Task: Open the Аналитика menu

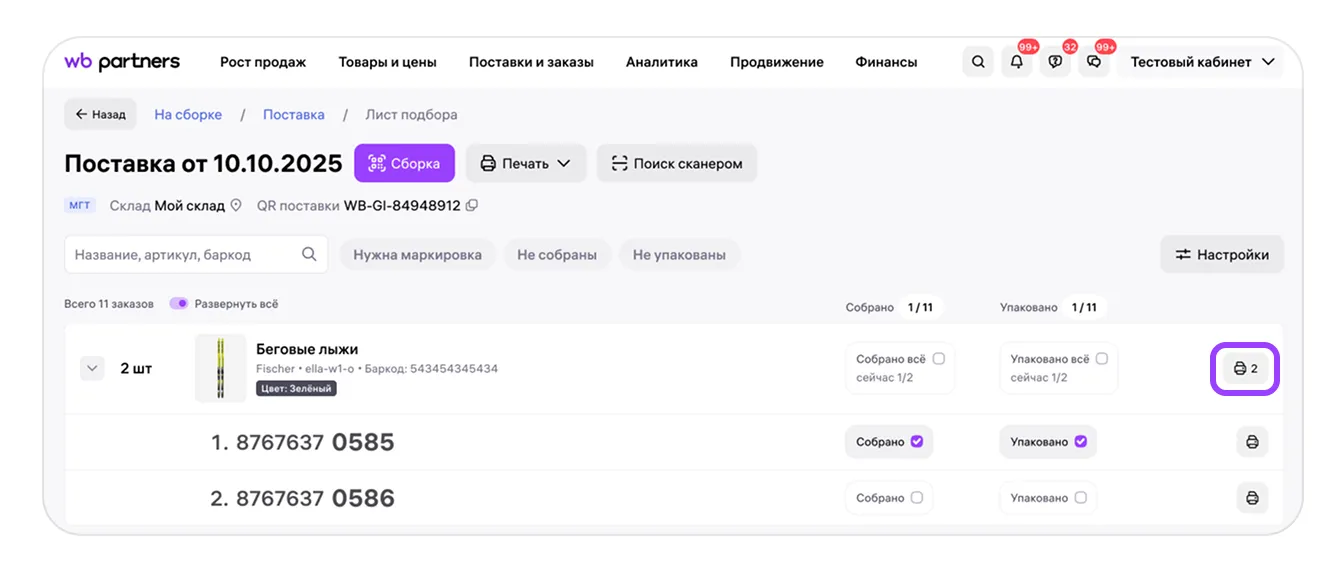Action: [x=662, y=62]
